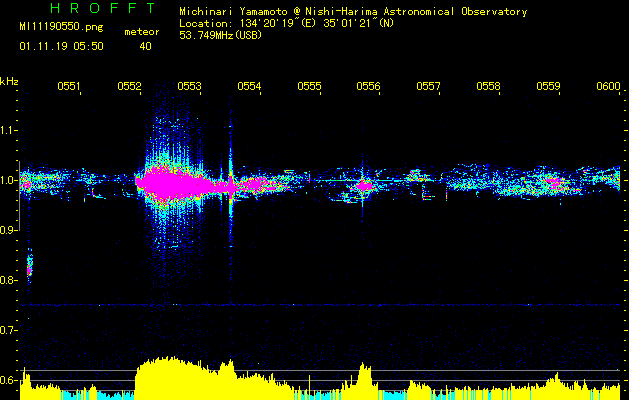Click the Location coordinates line
Image resolution: width=629 pixels, height=400 pixels.
tap(286, 23)
